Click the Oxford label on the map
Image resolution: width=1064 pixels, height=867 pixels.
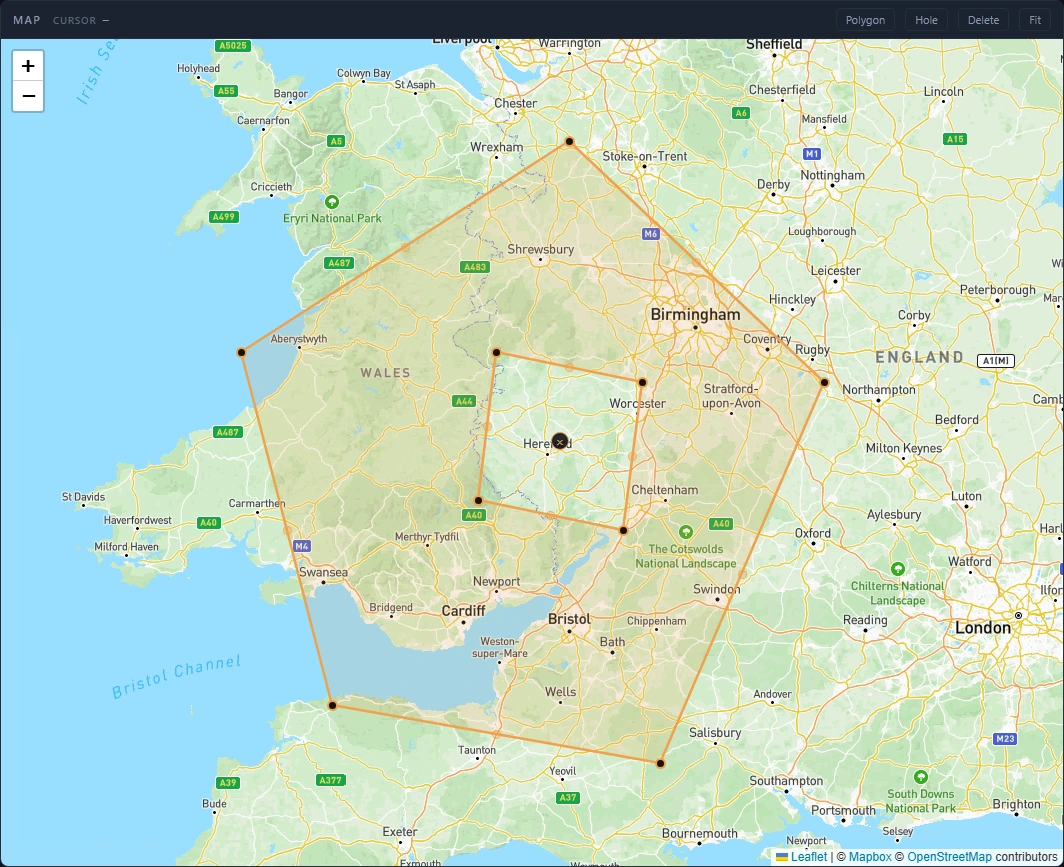pos(813,533)
